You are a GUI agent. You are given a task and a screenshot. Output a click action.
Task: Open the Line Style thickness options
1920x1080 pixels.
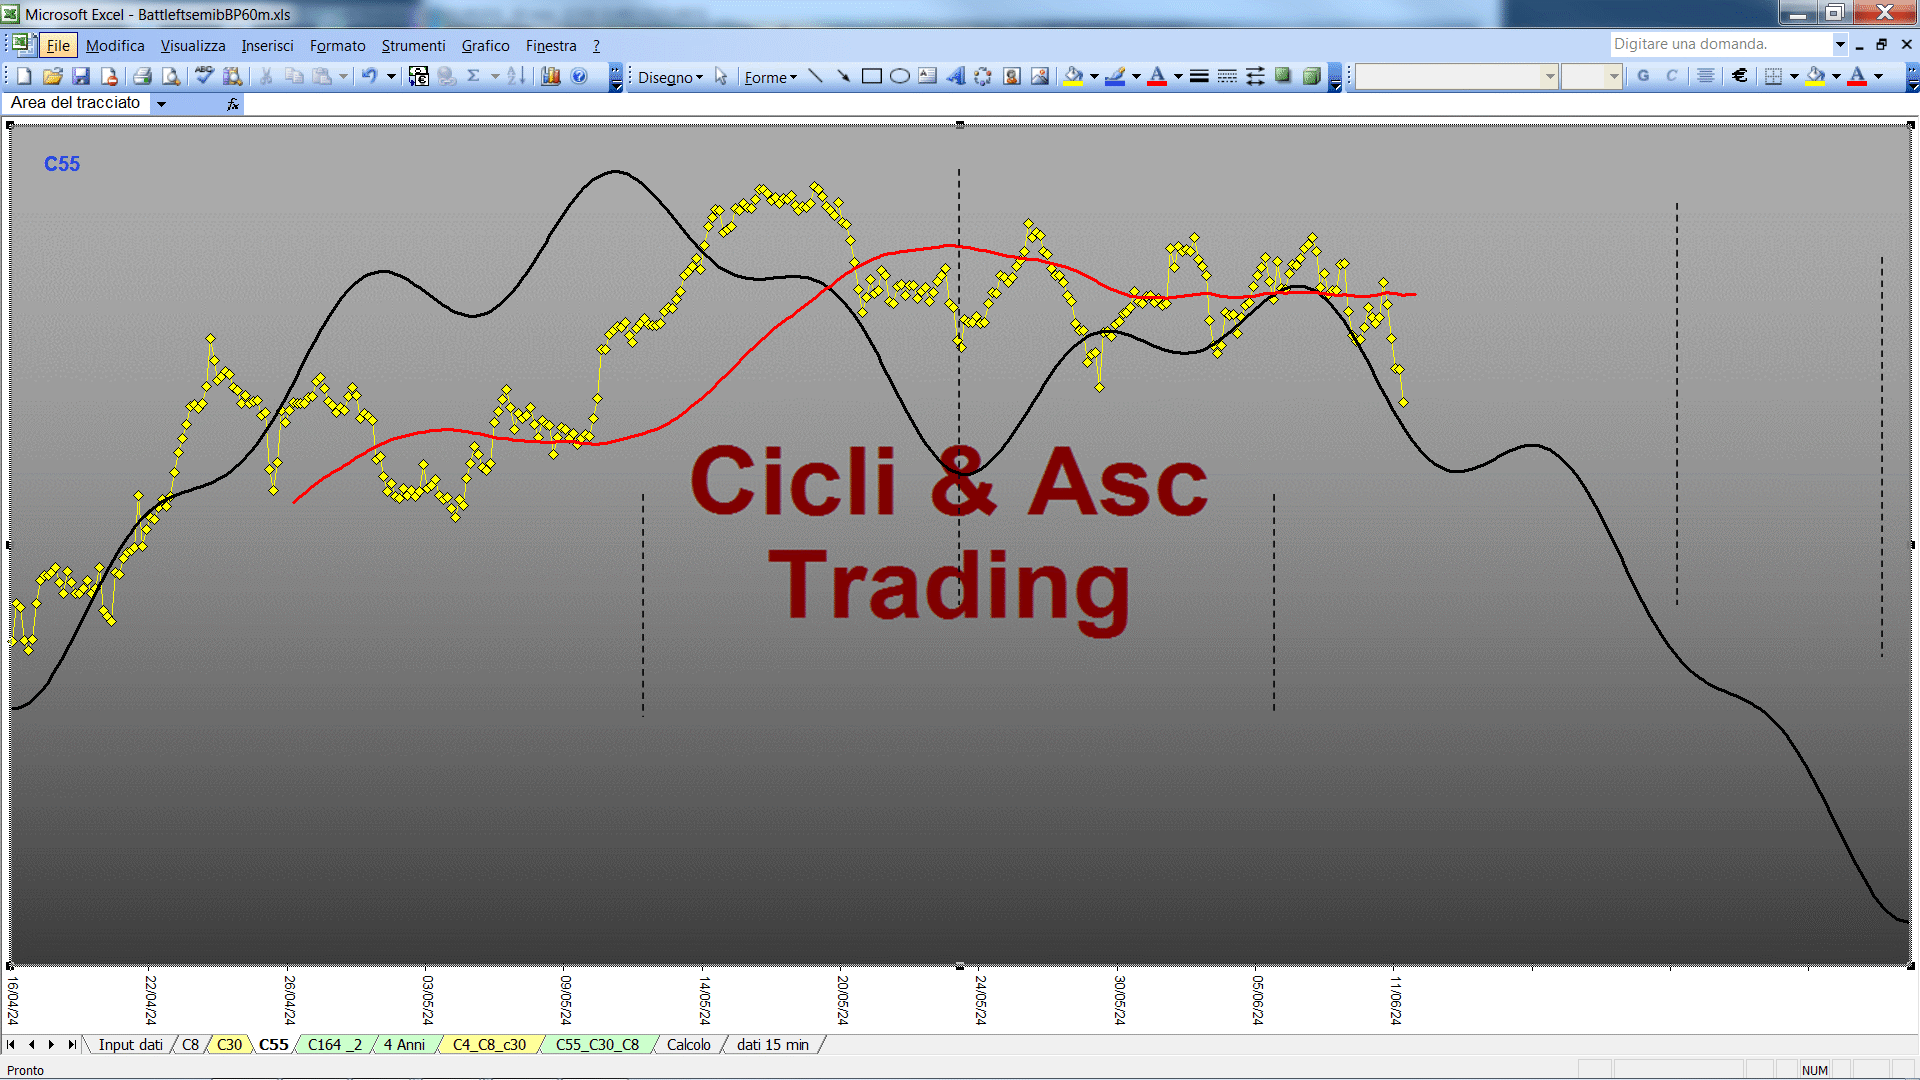tap(1199, 76)
